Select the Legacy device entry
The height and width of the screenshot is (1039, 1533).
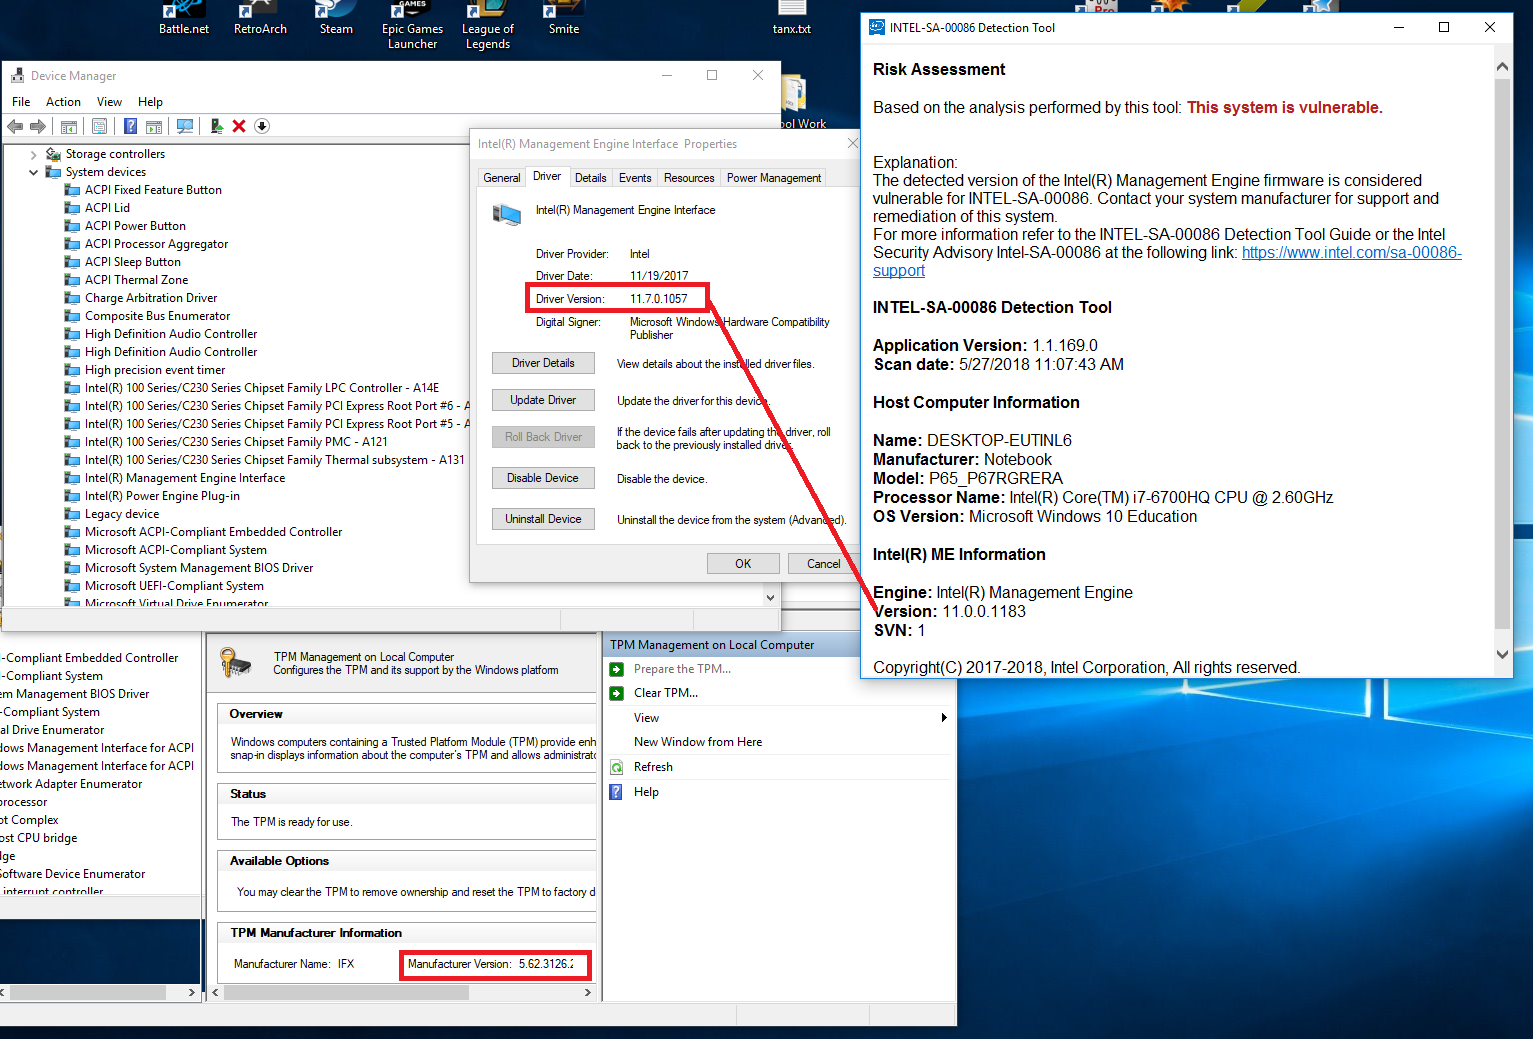point(122,514)
